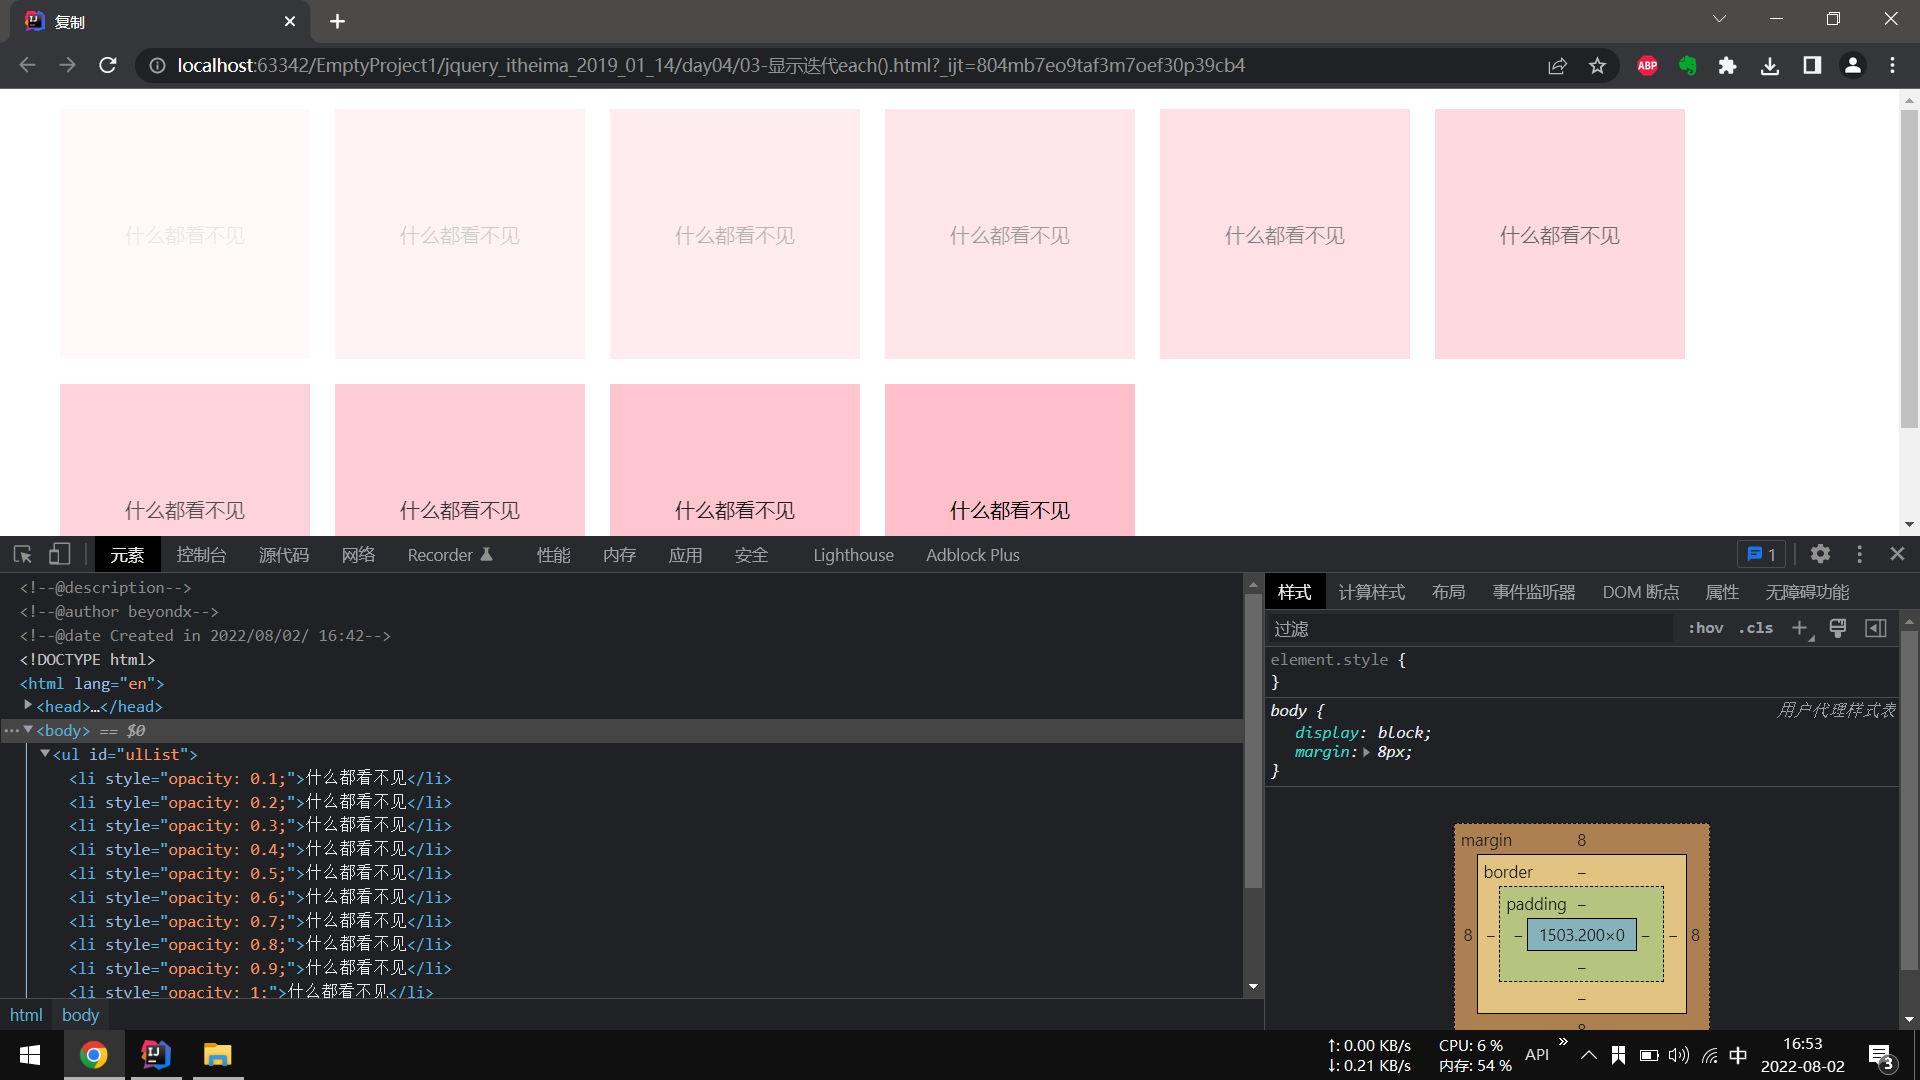The height and width of the screenshot is (1080, 1920).
Task: Open the DevTools issues counter badge
Action: pyautogui.click(x=1762, y=554)
